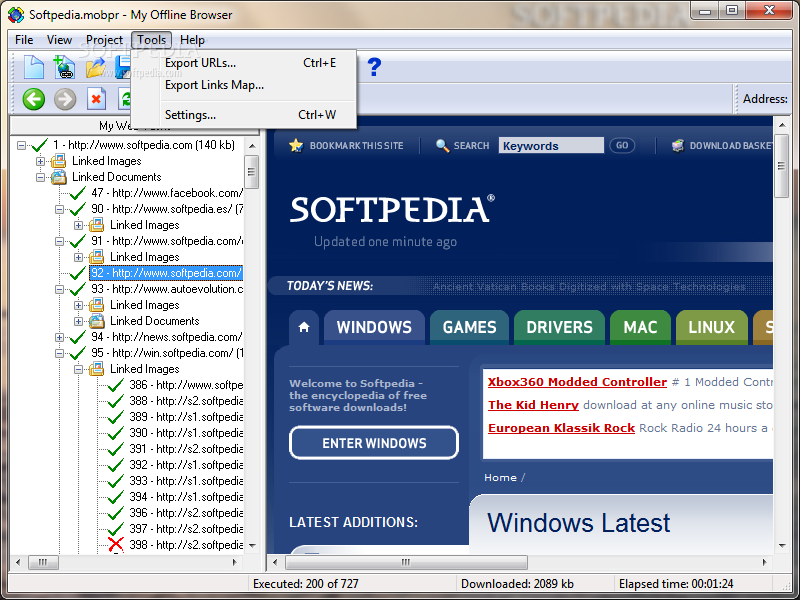This screenshot has height=600, width=800.
Task: Click into the Keywords search field
Action: point(551,145)
